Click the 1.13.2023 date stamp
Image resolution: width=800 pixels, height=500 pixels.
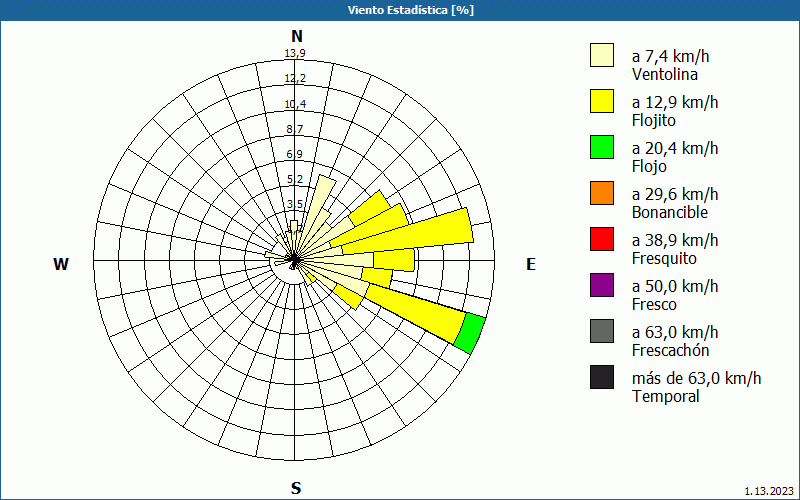coord(769,491)
